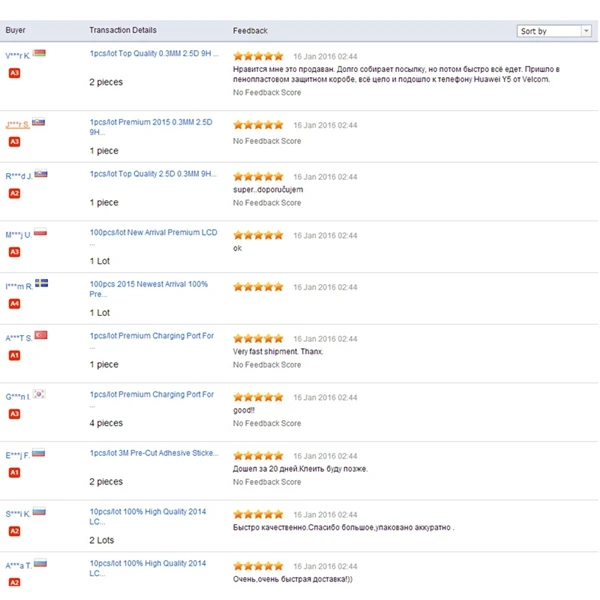Click the A1 badge under E***j F.
Viewport: 600px width, 600px height.
coord(14,472)
